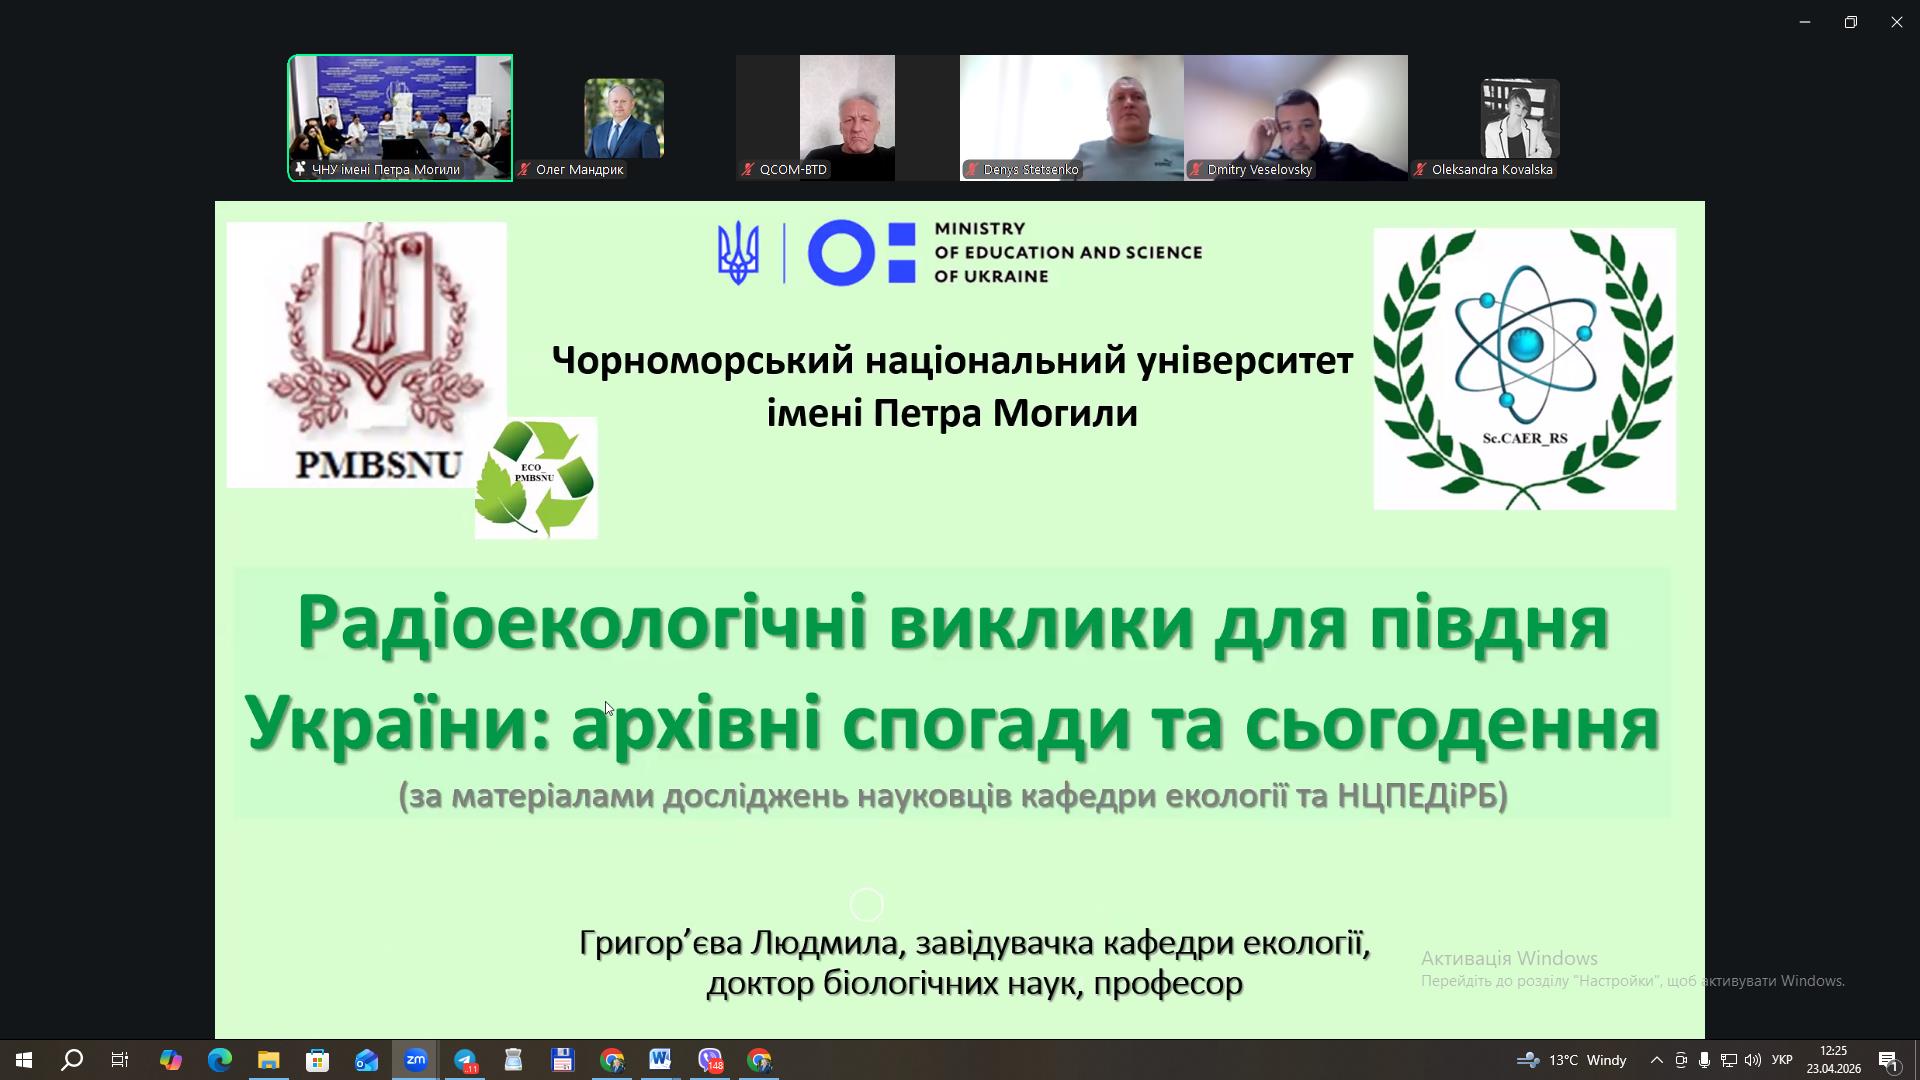Image resolution: width=1920 pixels, height=1080 pixels.
Task: Switch the УКР keyboard language
Action: (1782, 1060)
